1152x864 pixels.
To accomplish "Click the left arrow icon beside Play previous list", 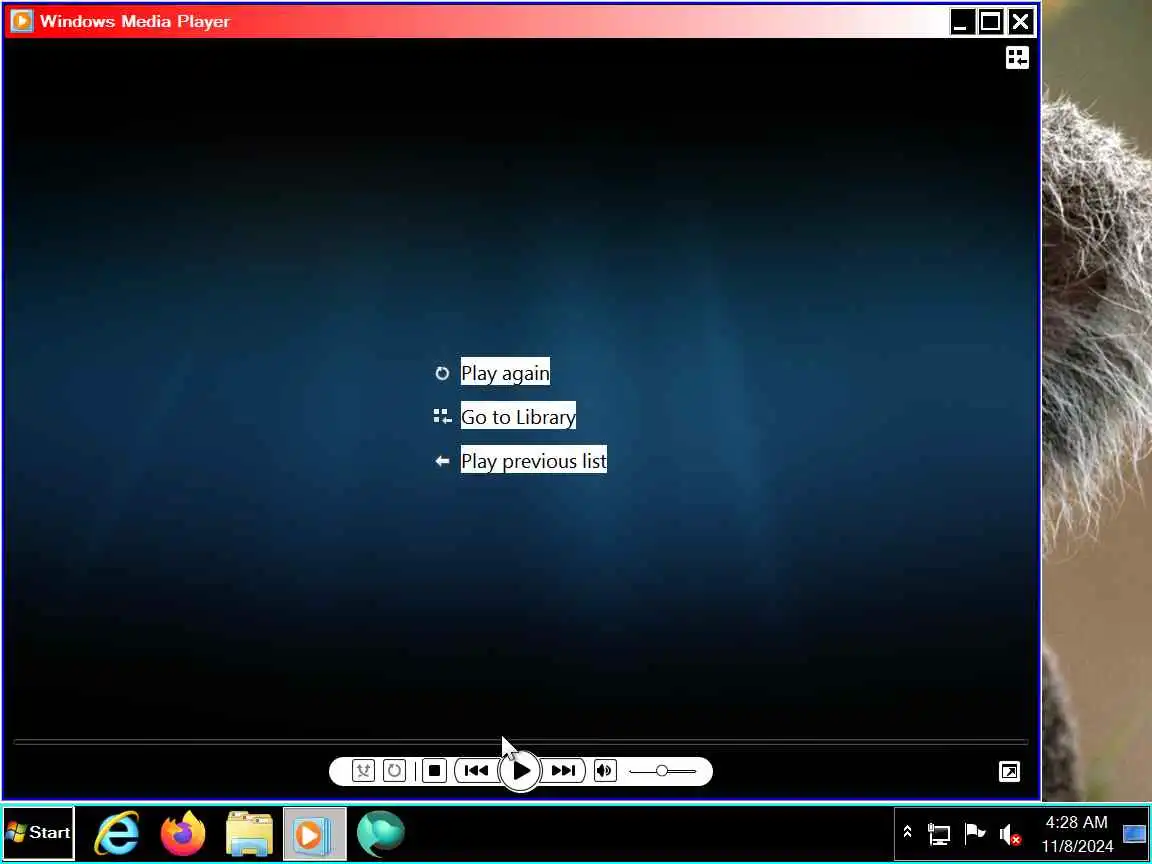I will pos(442,461).
